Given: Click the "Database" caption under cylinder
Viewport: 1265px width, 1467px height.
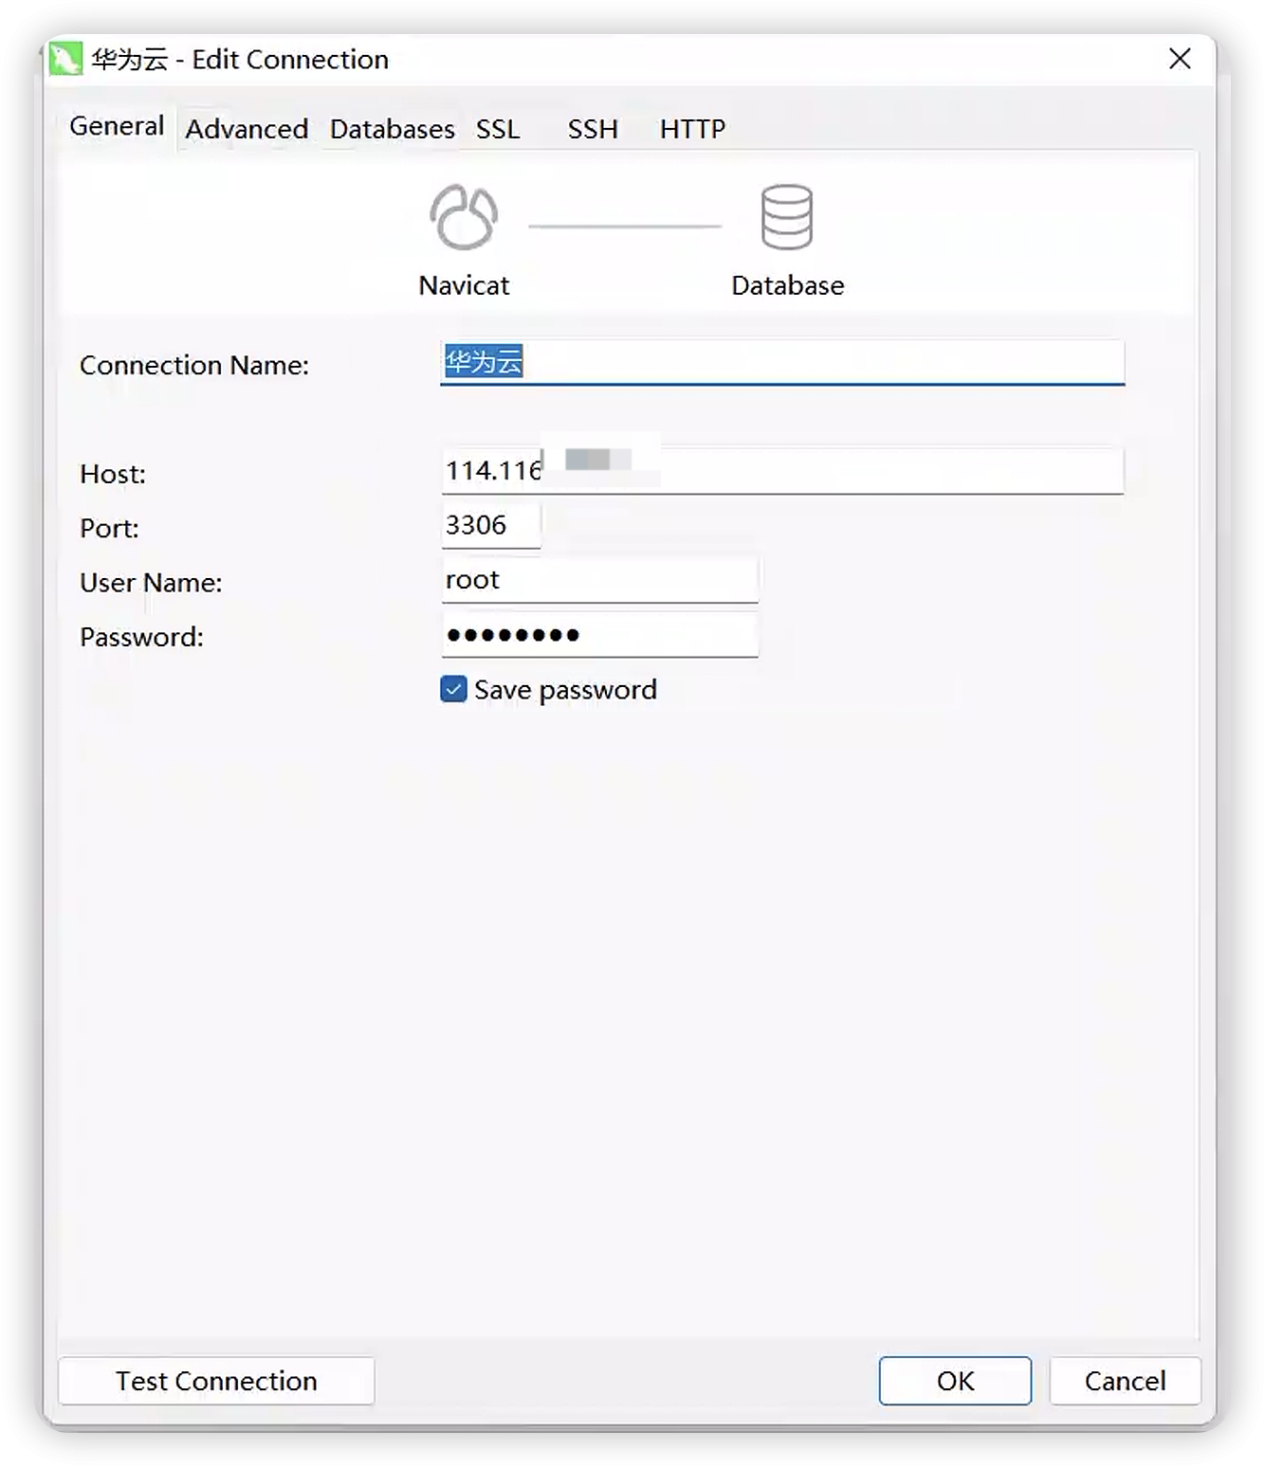Looking at the screenshot, I should pos(788,286).
